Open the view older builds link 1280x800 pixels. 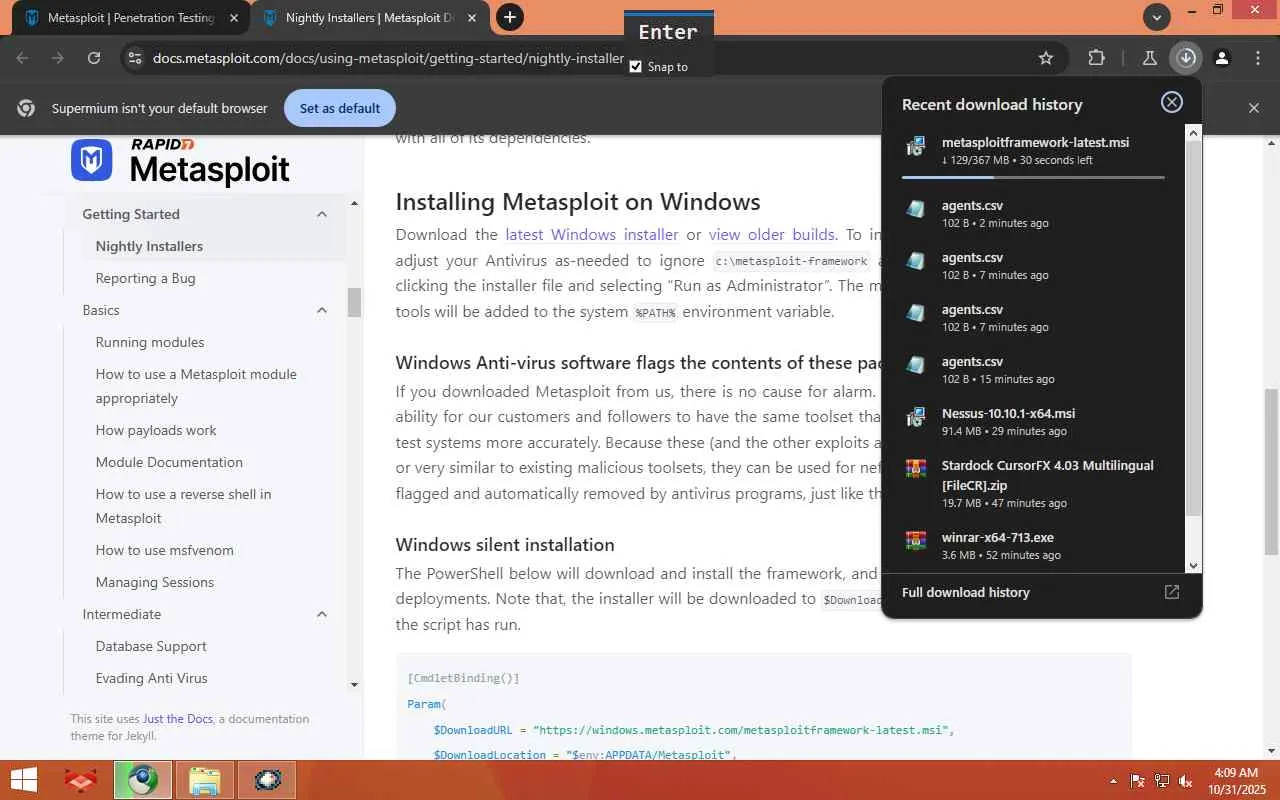(771, 235)
